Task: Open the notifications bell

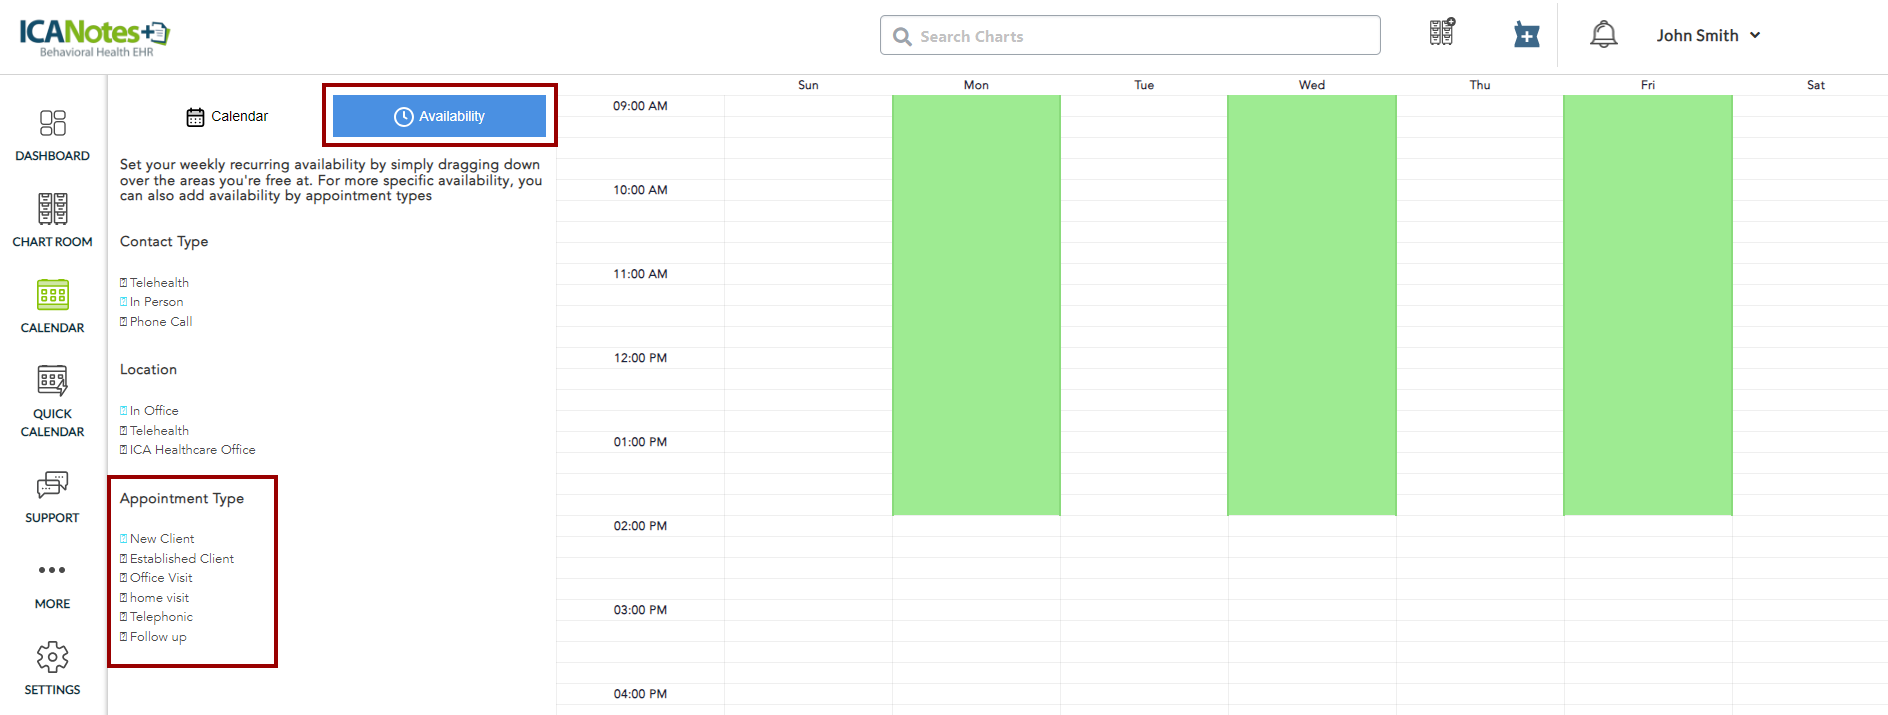Action: tap(1603, 35)
